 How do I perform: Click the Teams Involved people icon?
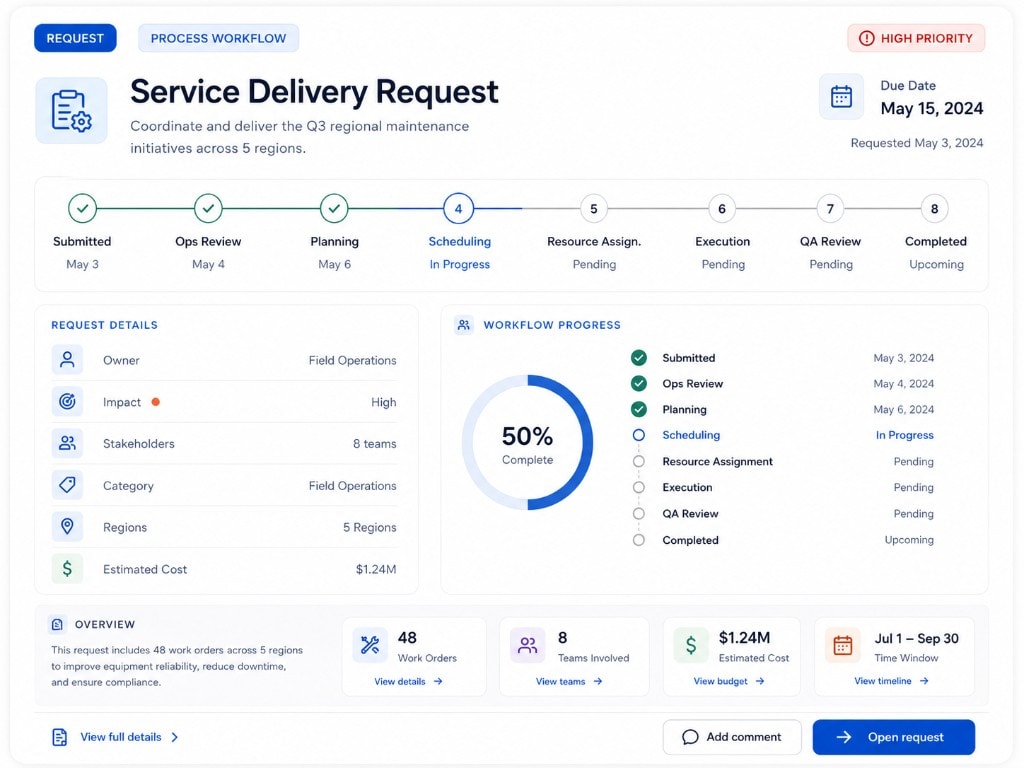pyautogui.click(x=527, y=645)
